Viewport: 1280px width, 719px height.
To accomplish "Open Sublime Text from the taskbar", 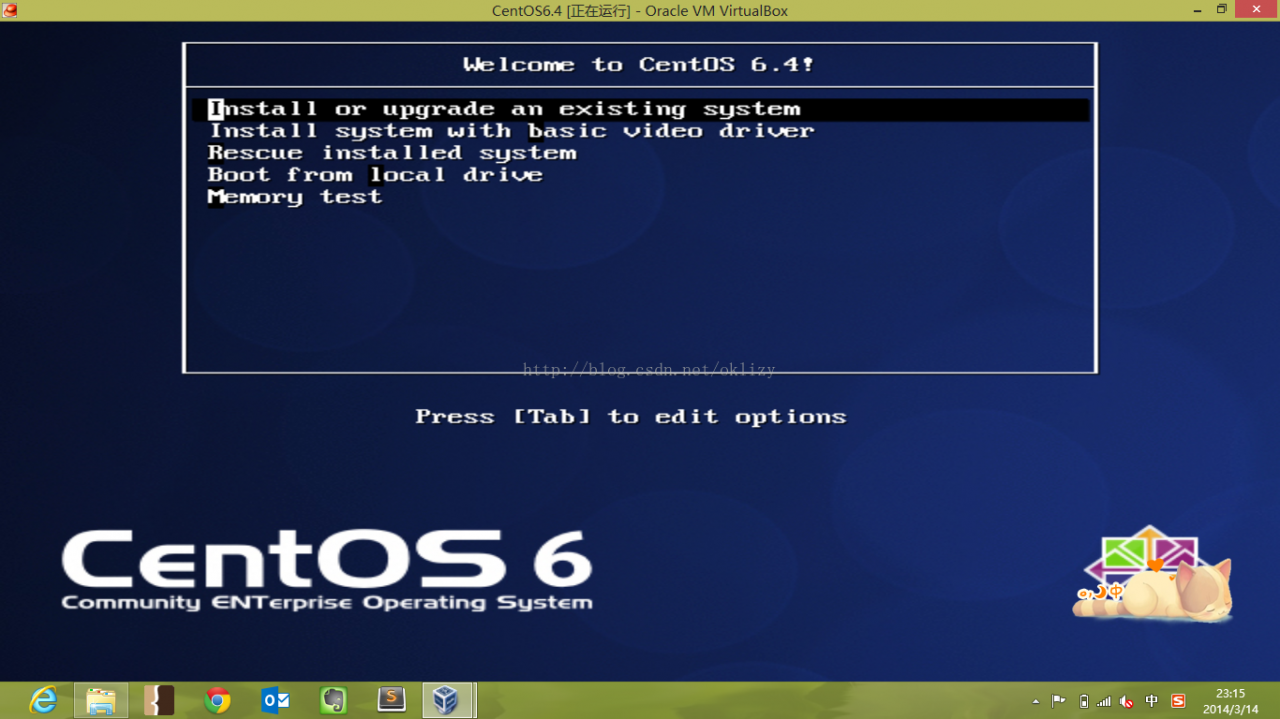I will [x=391, y=700].
